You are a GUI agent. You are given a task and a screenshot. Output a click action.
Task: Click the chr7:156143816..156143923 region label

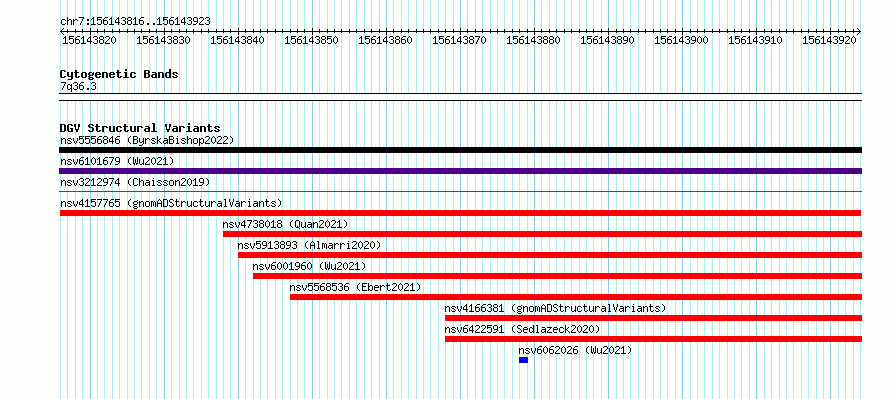click(135, 21)
